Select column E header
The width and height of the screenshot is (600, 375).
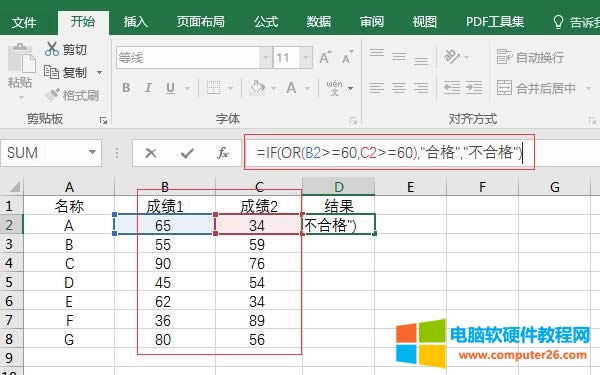(x=411, y=187)
